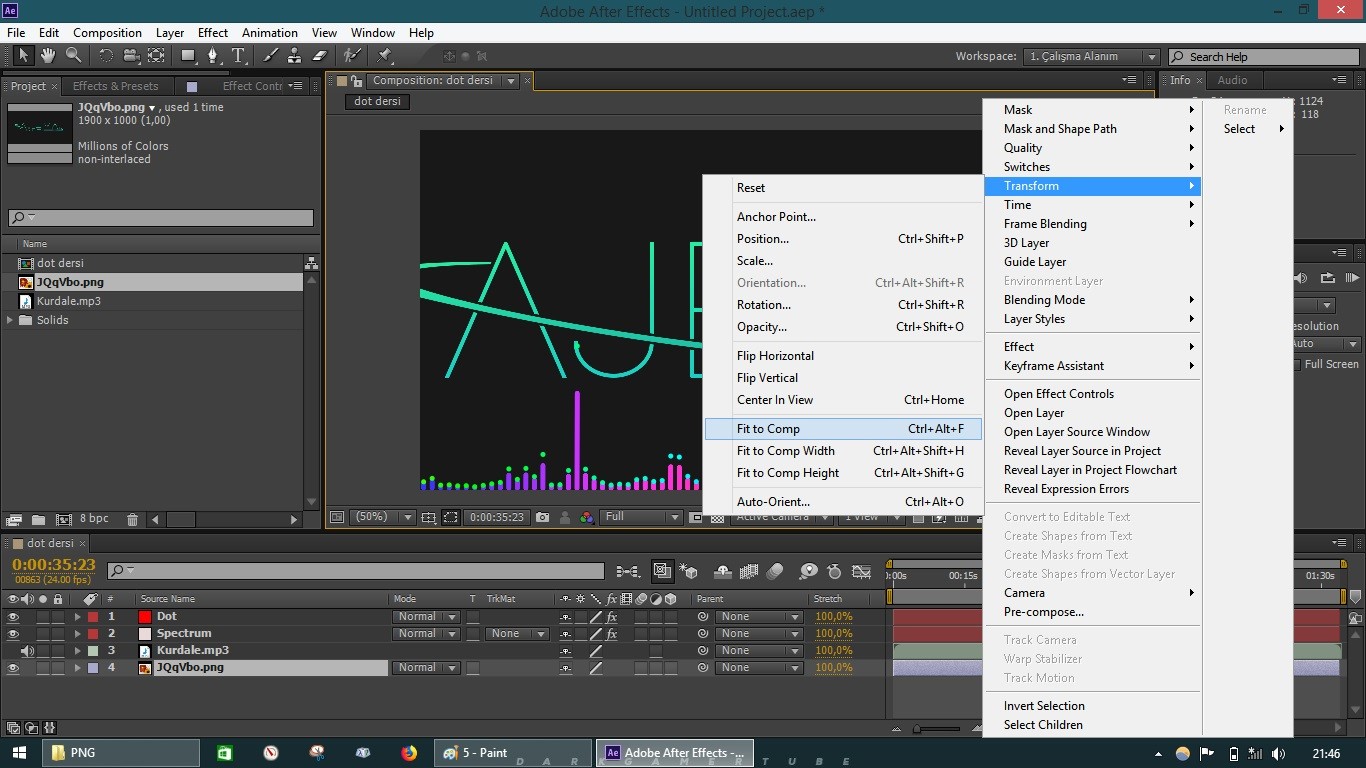
Task: Take a snapshot with the camera icon
Action: pyautogui.click(x=542, y=517)
